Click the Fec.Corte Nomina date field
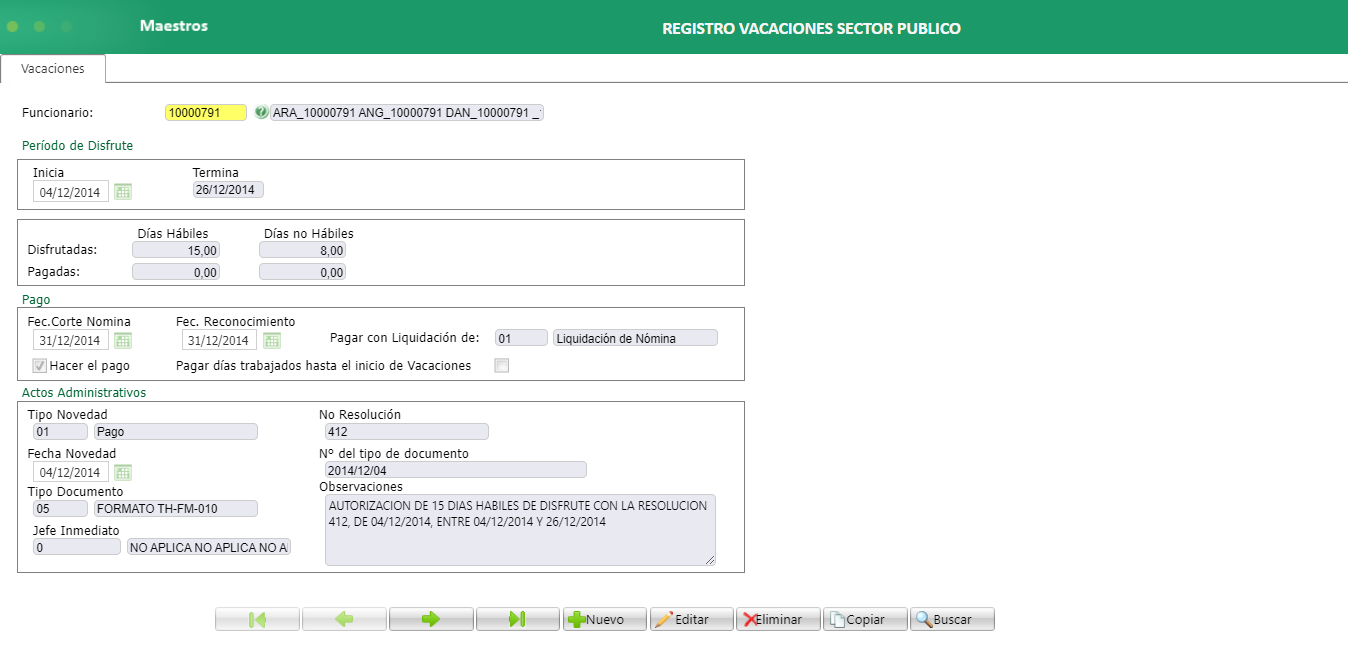This screenshot has height=655, width=1348. (x=71, y=340)
